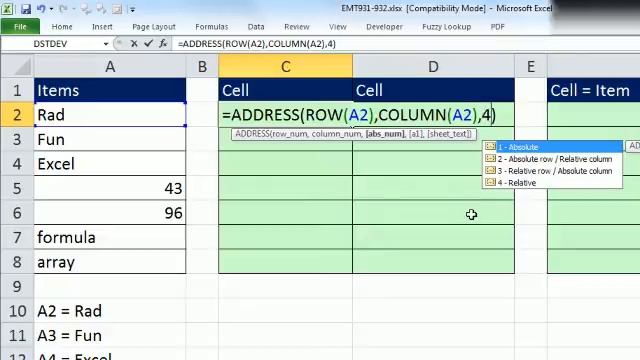The image size is (640, 360).
Task: Save the workbook from Quick Access Toolbar
Action: pos(26,9)
